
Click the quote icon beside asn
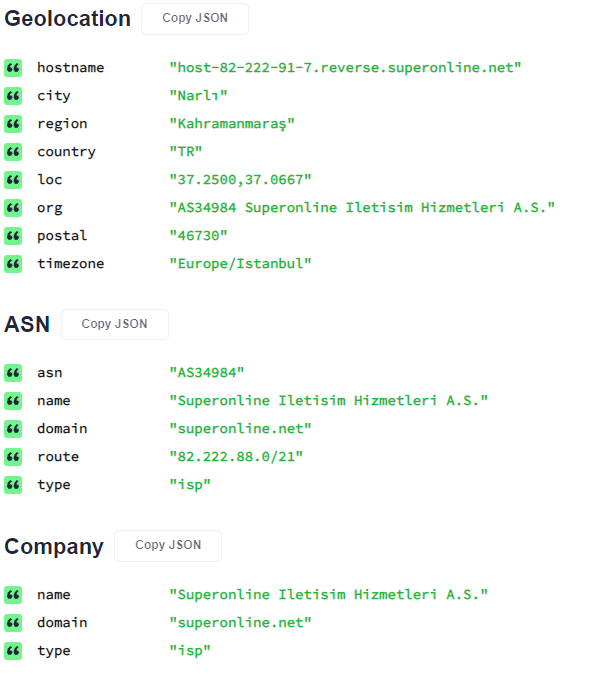pyautogui.click(x=13, y=373)
